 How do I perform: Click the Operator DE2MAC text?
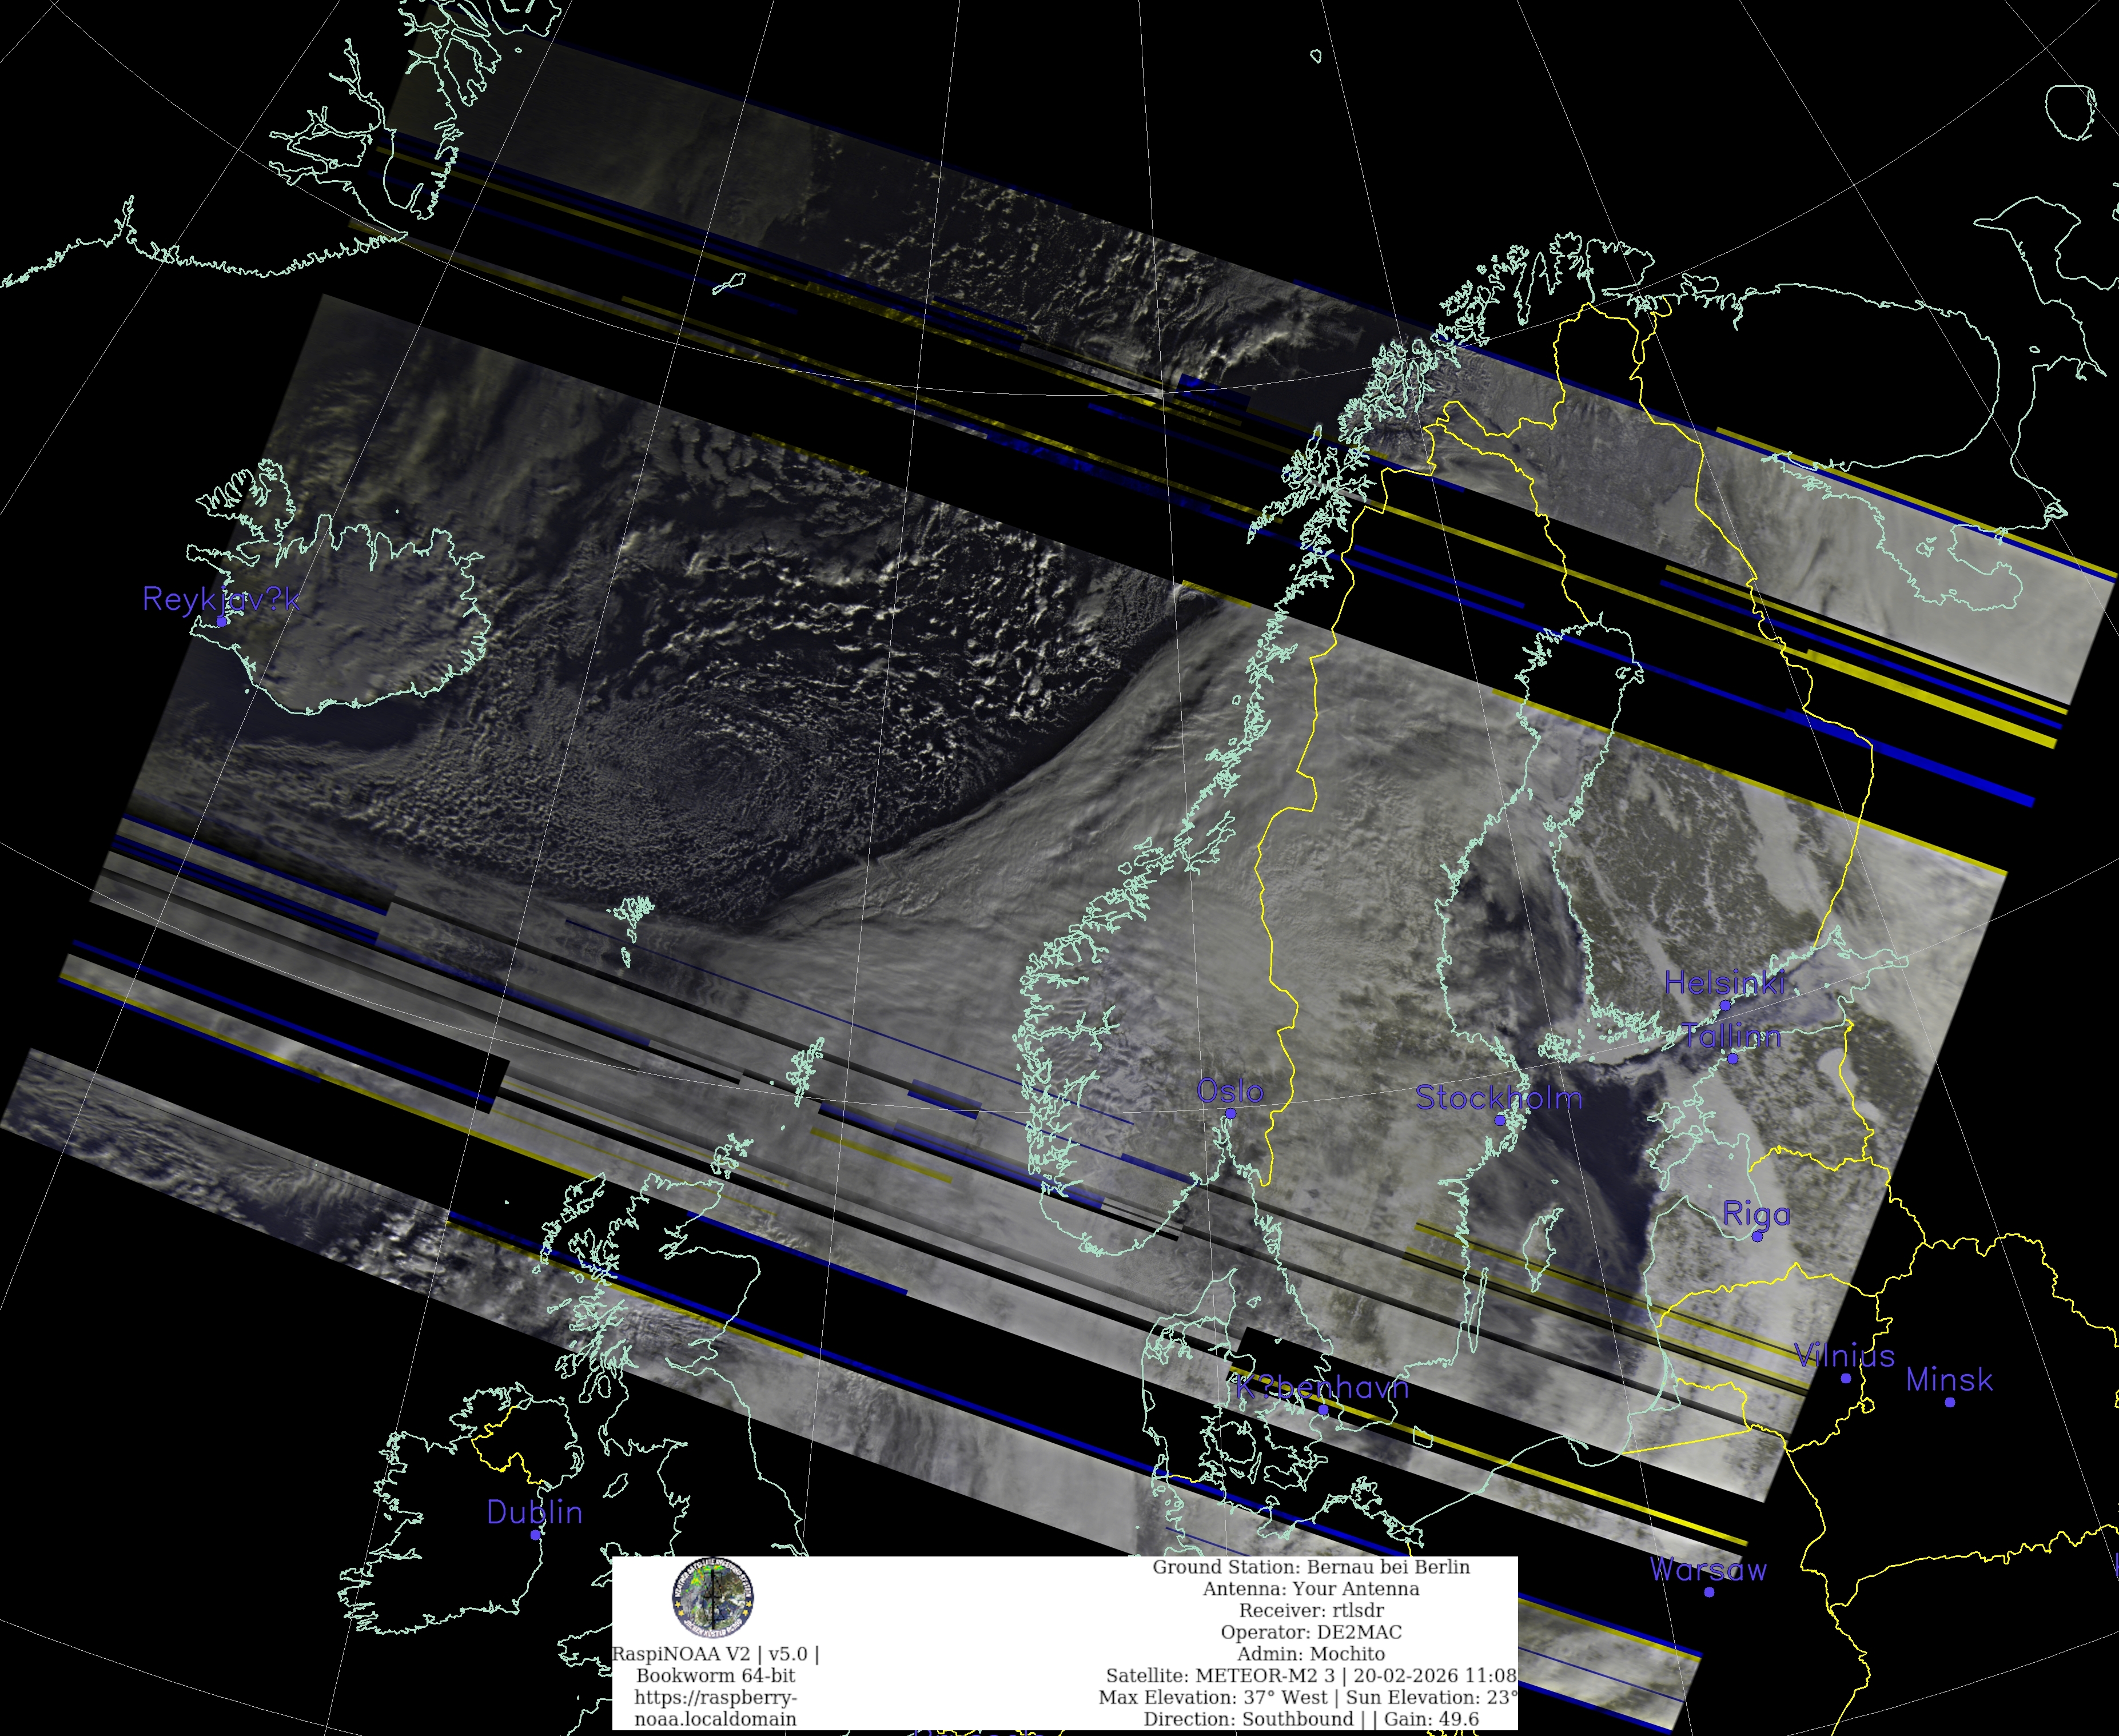[x=1311, y=1632]
